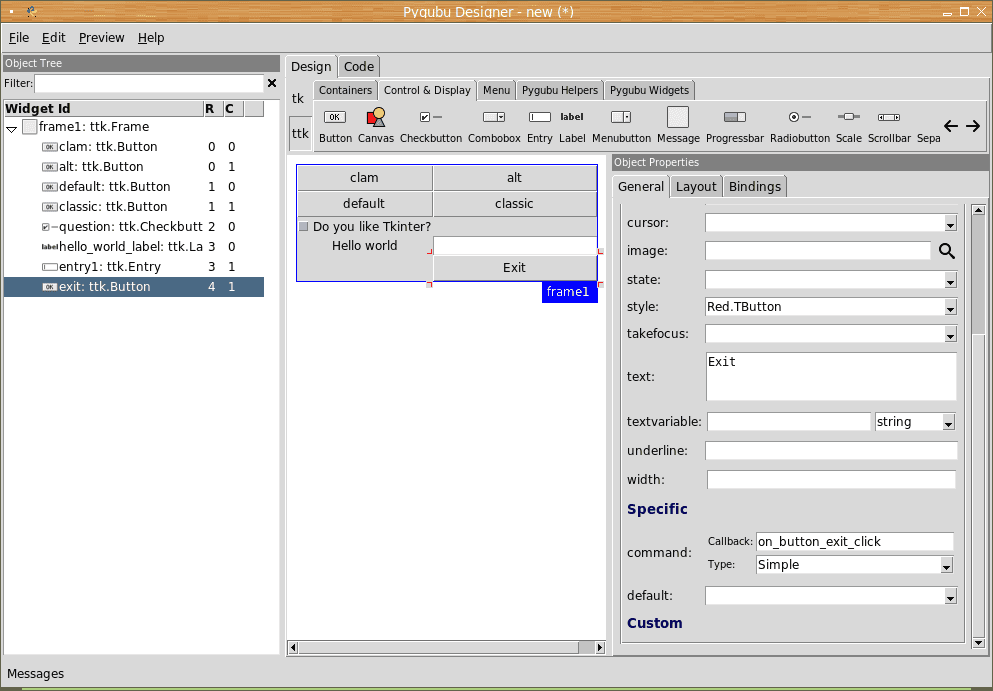Click the Exit button in design preview
Image resolution: width=993 pixels, height=691 pixels.
pyautogui.click(x=514, y=268)
